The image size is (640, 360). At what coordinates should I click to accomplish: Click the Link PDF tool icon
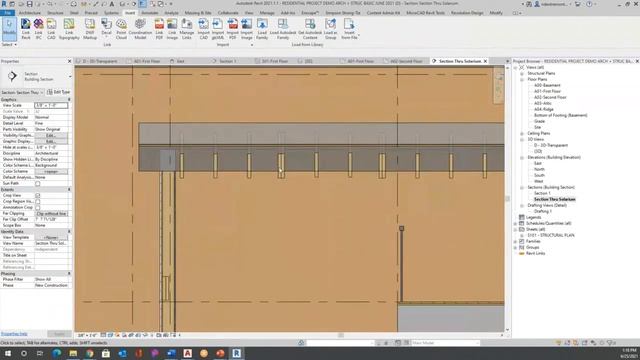[159, 24]
